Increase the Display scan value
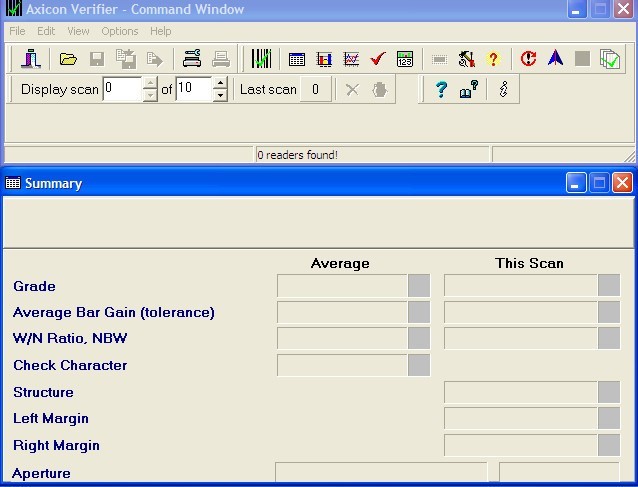This screenshot has height=487, width=638. [x=151, y=83]
